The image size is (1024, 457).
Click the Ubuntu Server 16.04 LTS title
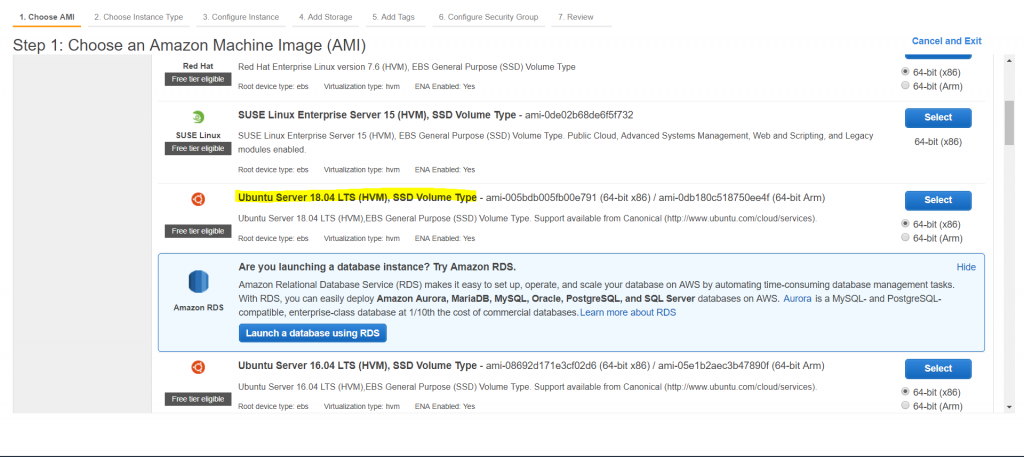[x=357, y=365]
